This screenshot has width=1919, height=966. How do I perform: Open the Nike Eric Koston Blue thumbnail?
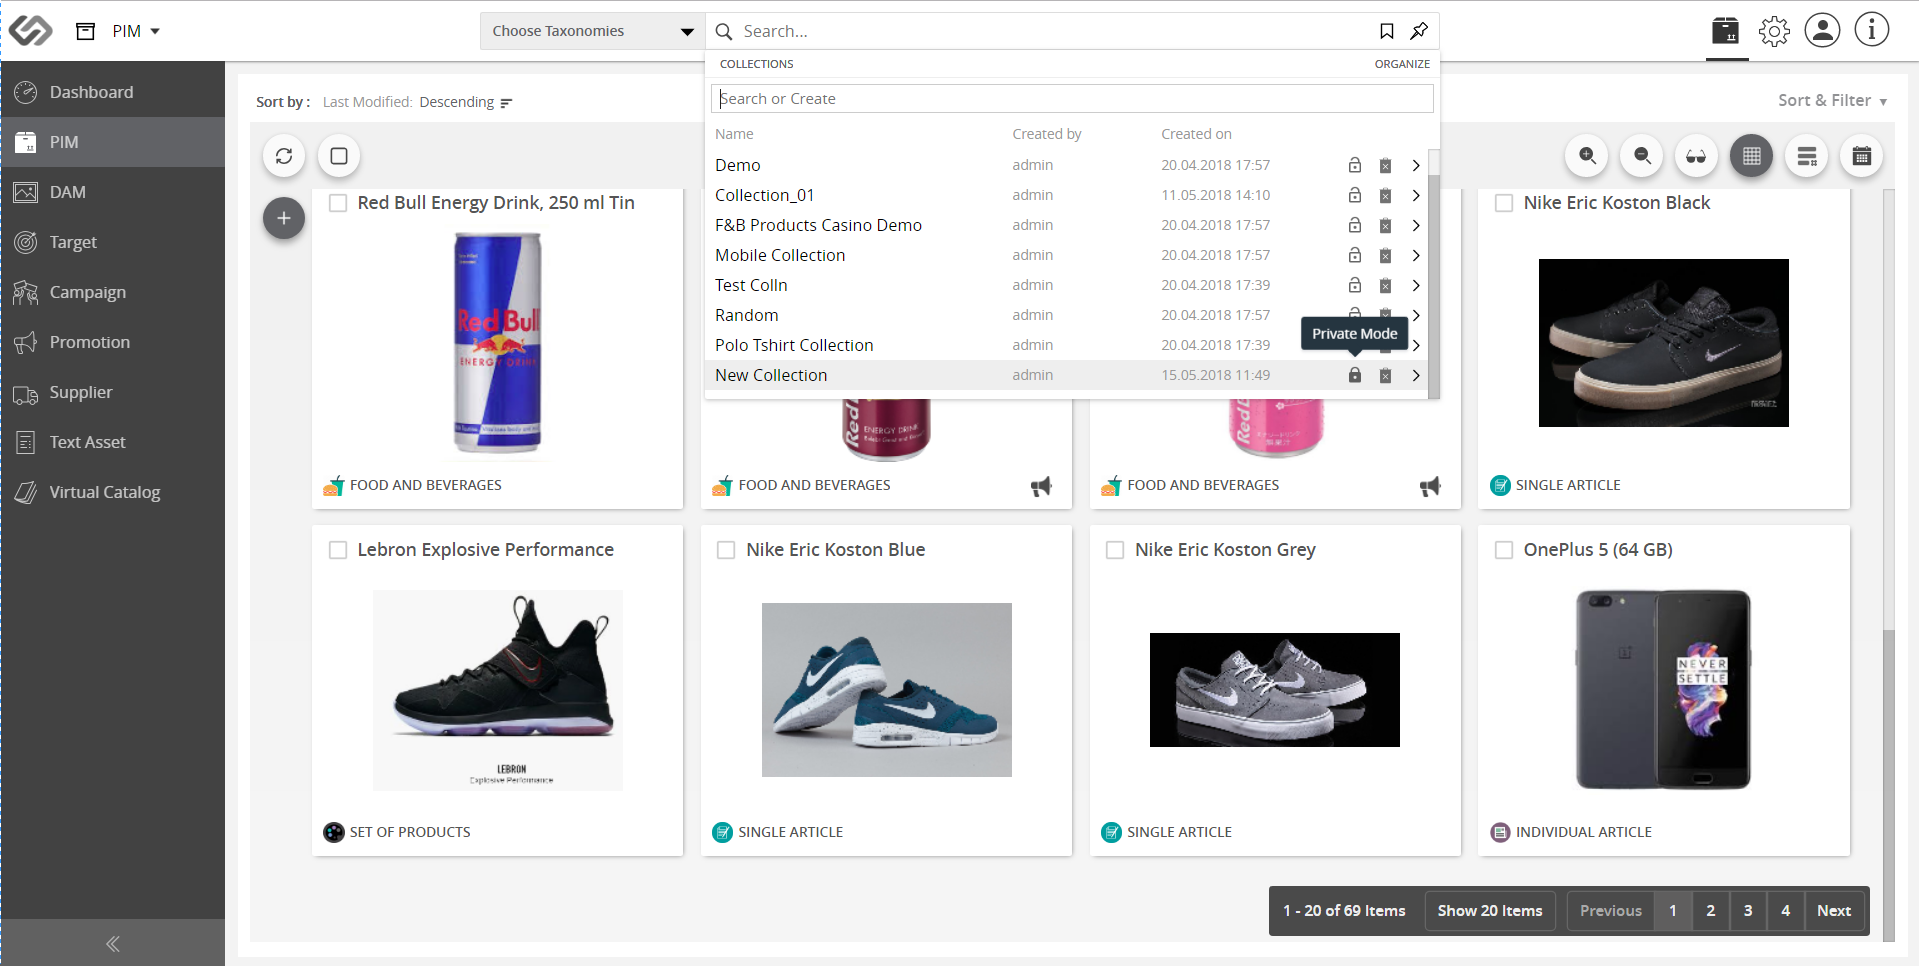[x=887, y=690]
